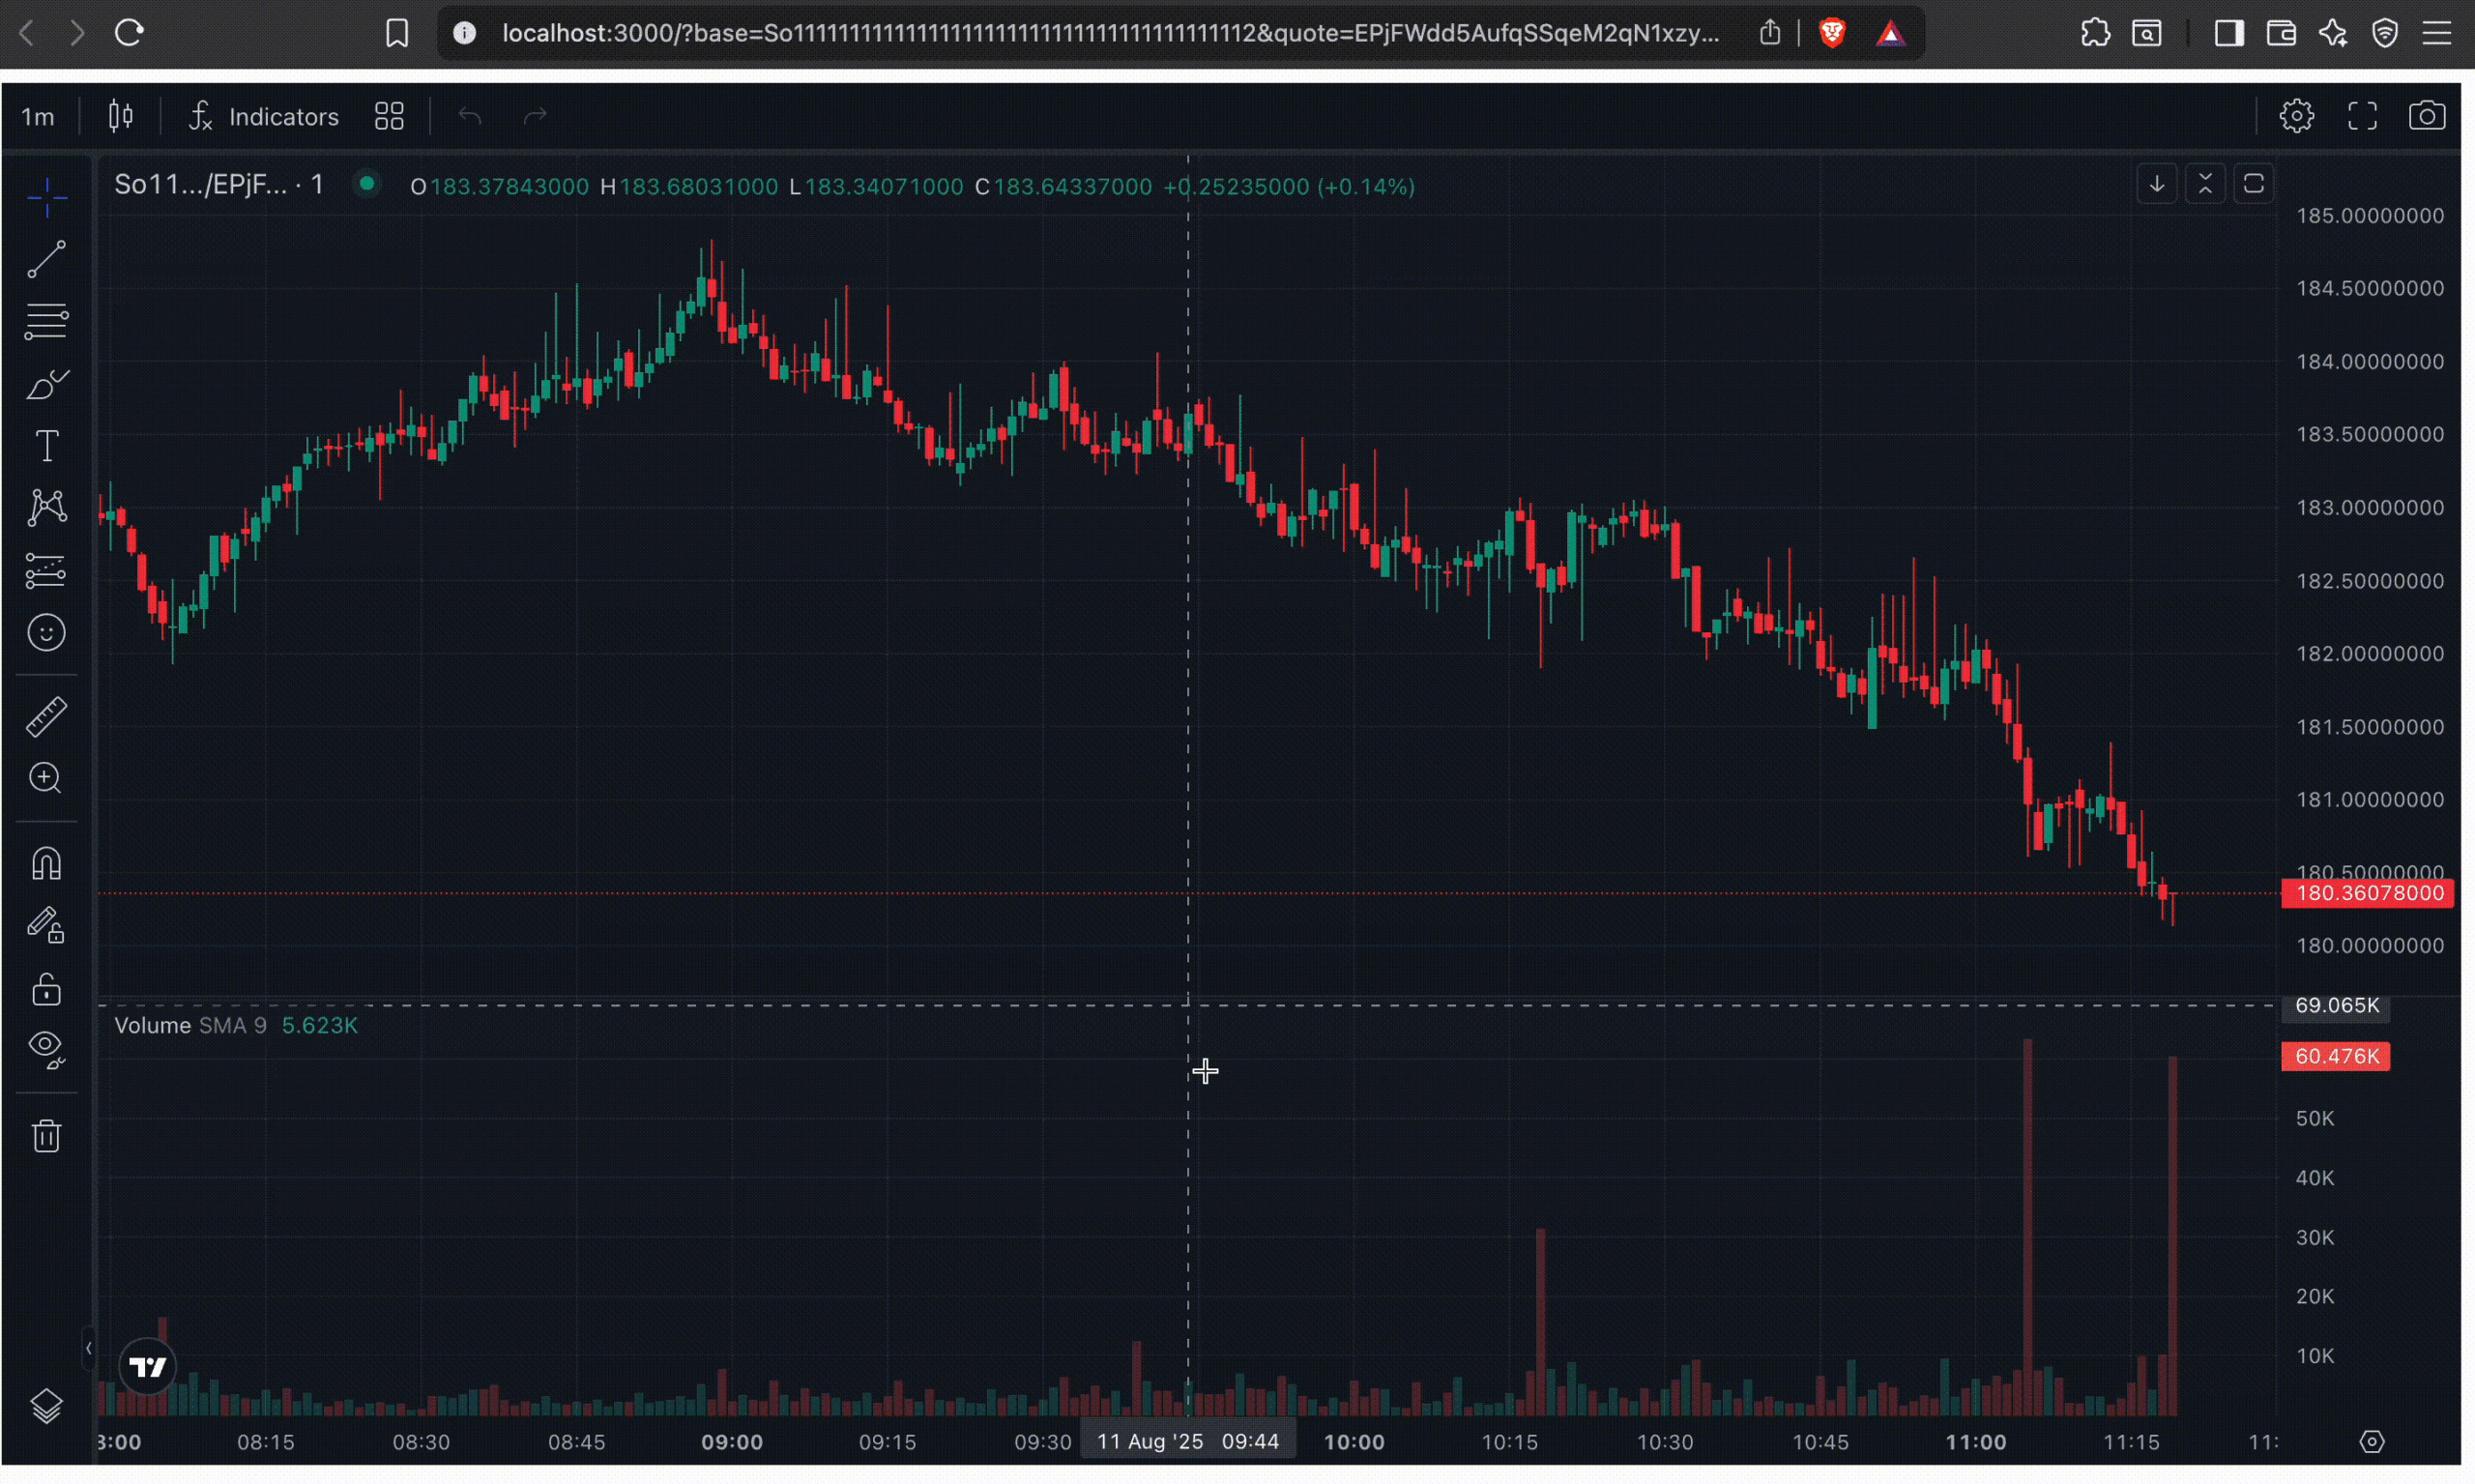Select the brush drawing tool

pyautogui.click(x=46, y=384)
